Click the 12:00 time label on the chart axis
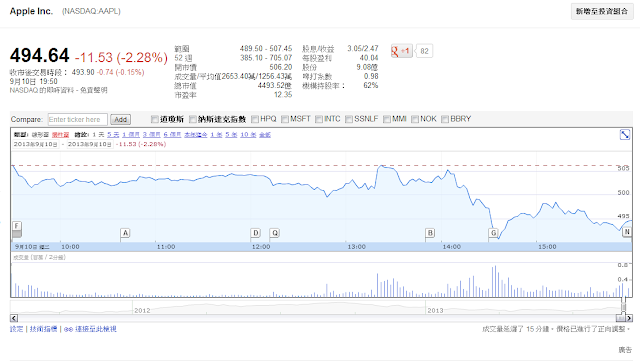This screenshot has width=640, height=362. tap(261, 247)
